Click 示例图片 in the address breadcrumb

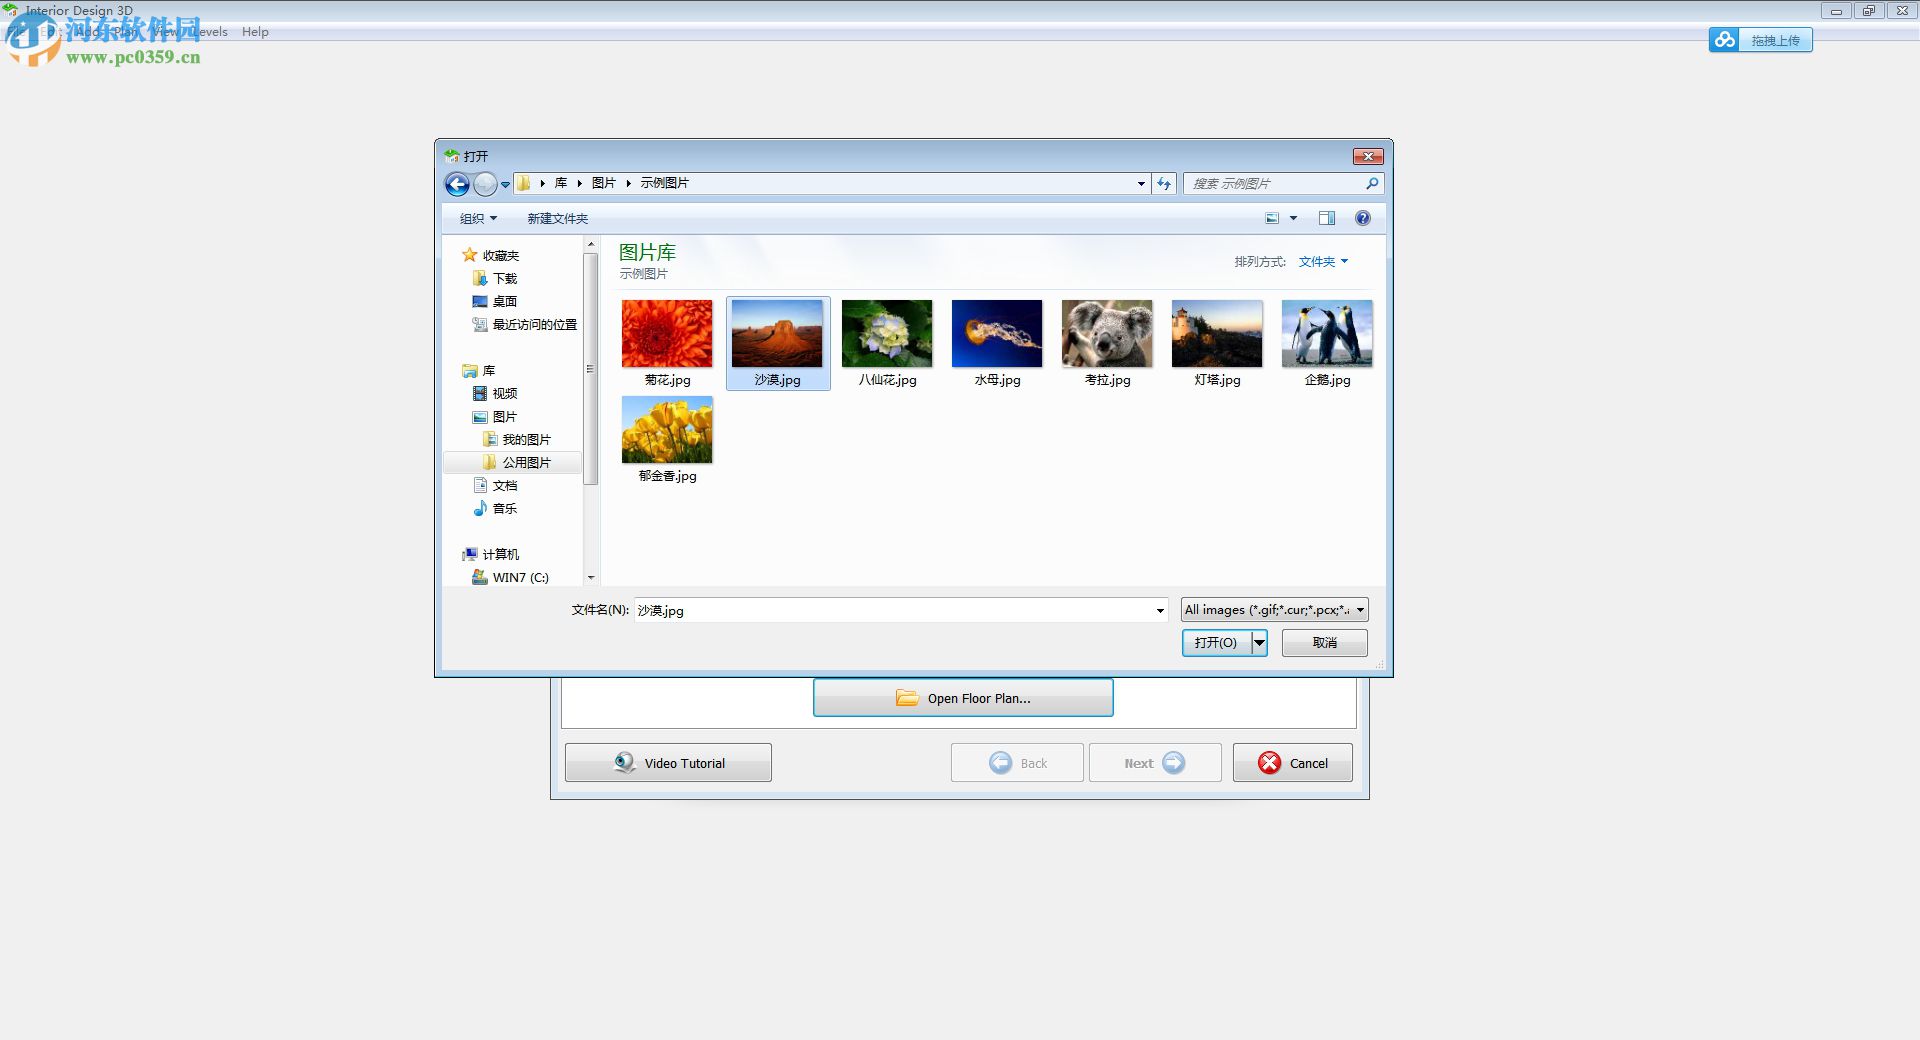[665, 183]
